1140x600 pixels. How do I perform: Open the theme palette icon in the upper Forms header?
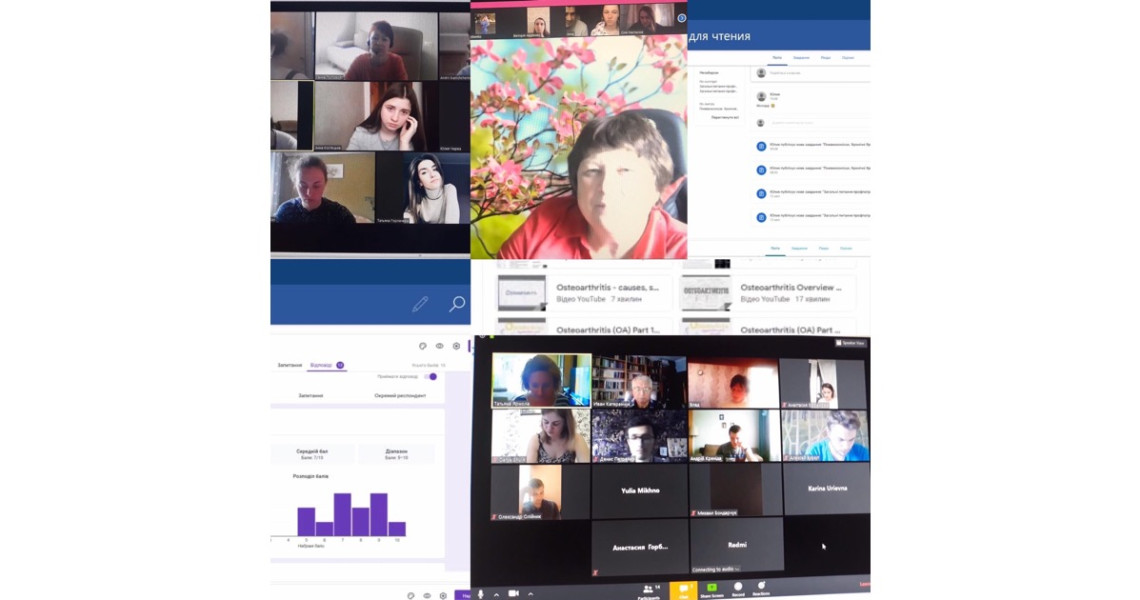[x=422, y=346]
